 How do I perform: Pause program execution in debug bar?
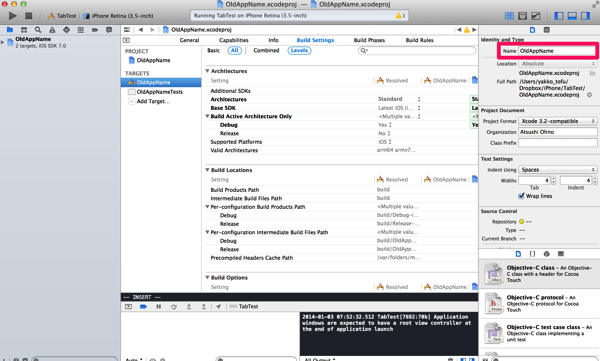click(158, 307)
